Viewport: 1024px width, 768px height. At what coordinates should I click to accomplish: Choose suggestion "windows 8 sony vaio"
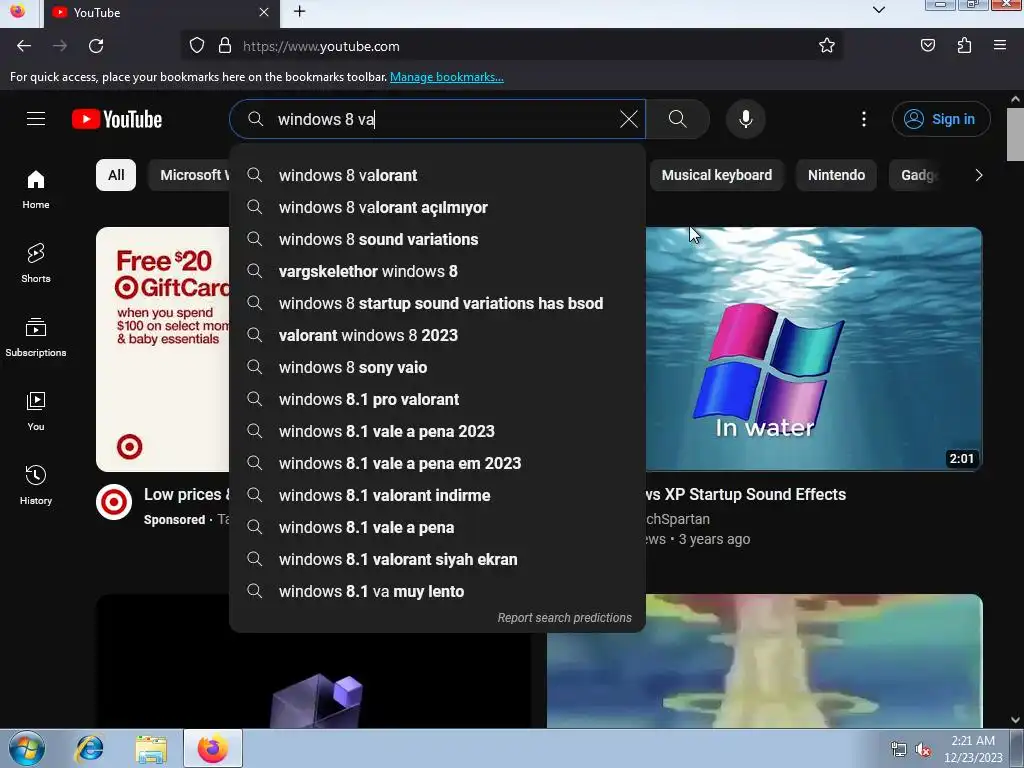pos(438,367)
